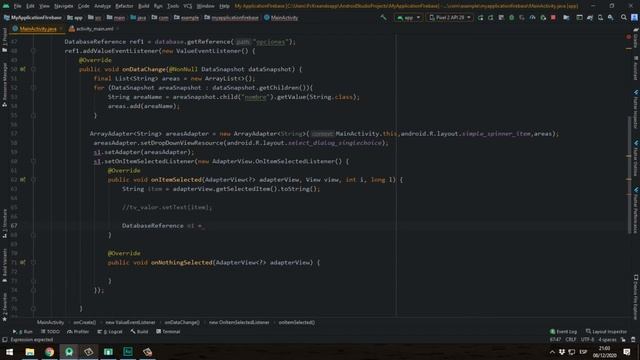This screenshot has width=640, height=360.
Task: Open the Profiler tool window
Action: point(78,332)
